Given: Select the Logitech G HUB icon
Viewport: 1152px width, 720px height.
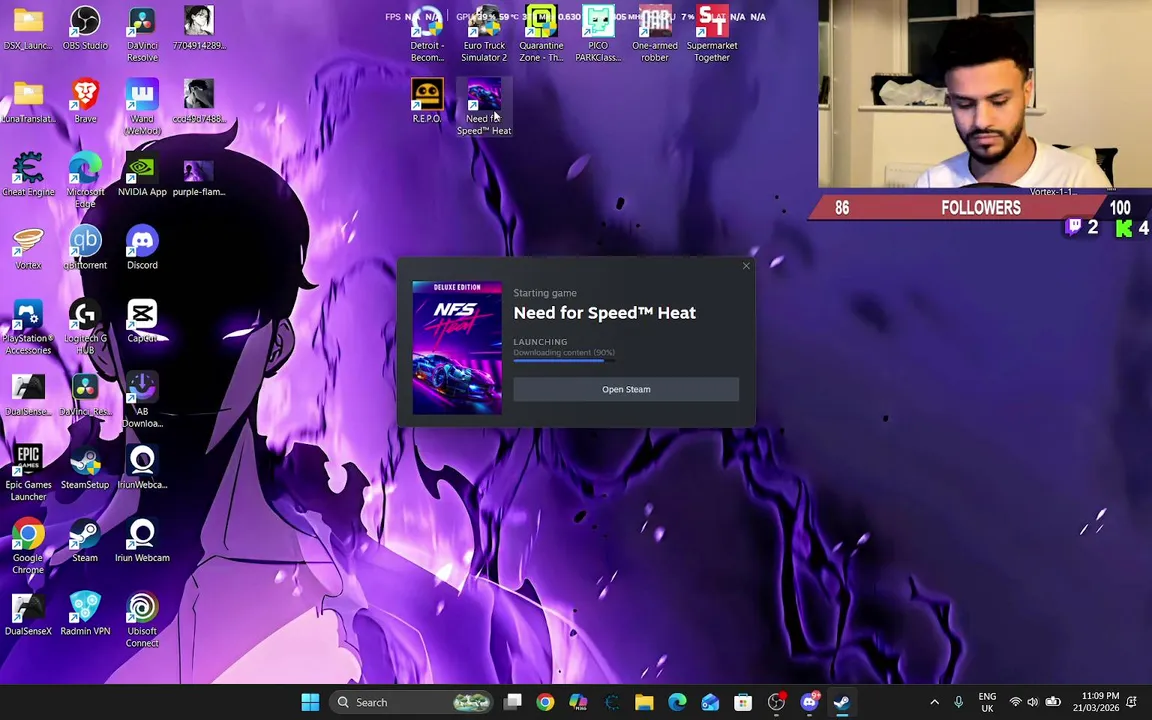Looking at the screenshot, I should pyautogui.click(x=85, y=327).
